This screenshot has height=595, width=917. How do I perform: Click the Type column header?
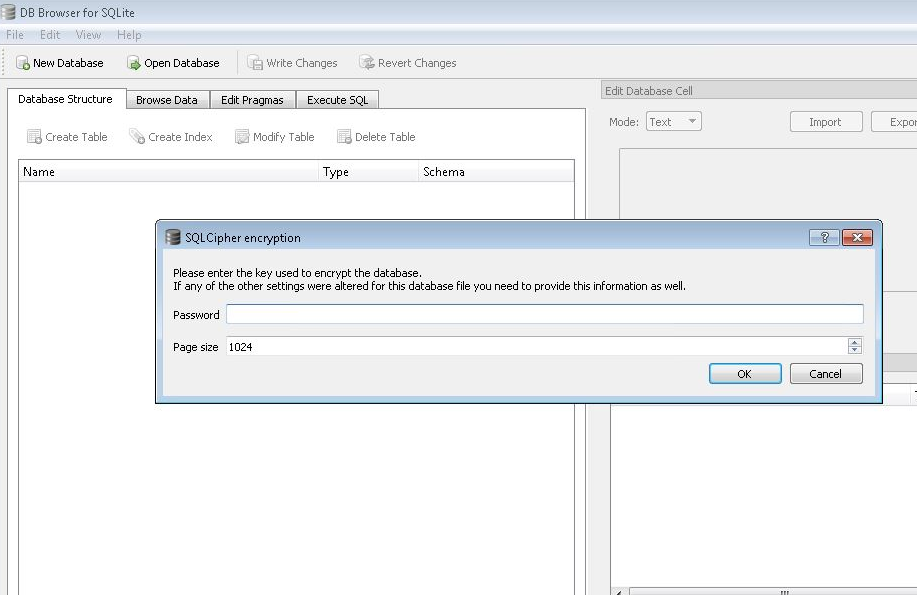tap(368, 172)
